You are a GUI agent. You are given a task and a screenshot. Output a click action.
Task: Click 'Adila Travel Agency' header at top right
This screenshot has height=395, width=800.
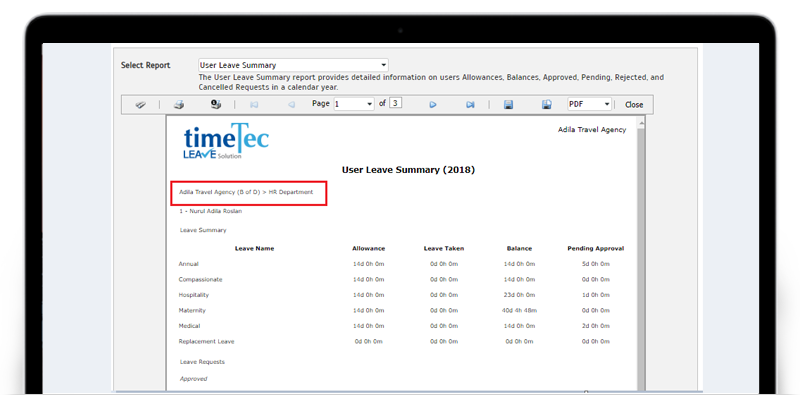tap(592, 130)
